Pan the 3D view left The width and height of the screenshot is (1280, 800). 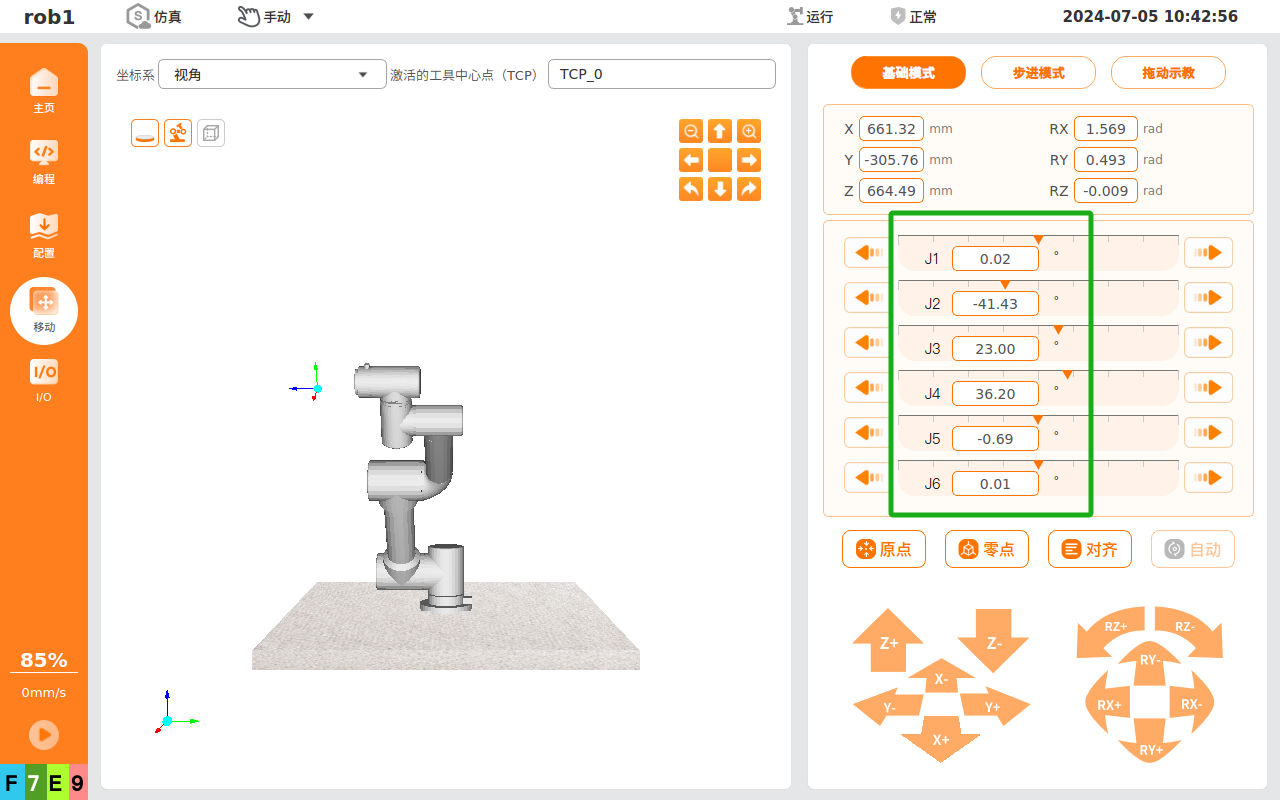point(691,160)
